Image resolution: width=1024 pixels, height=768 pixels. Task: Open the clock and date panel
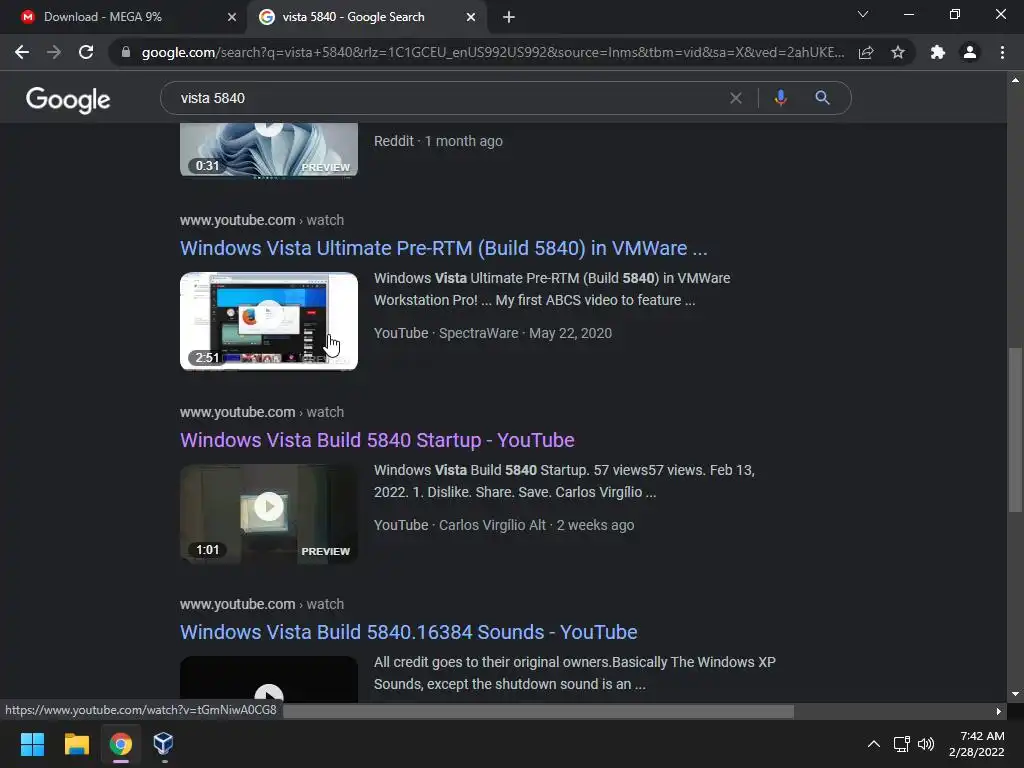click(976, 744)
